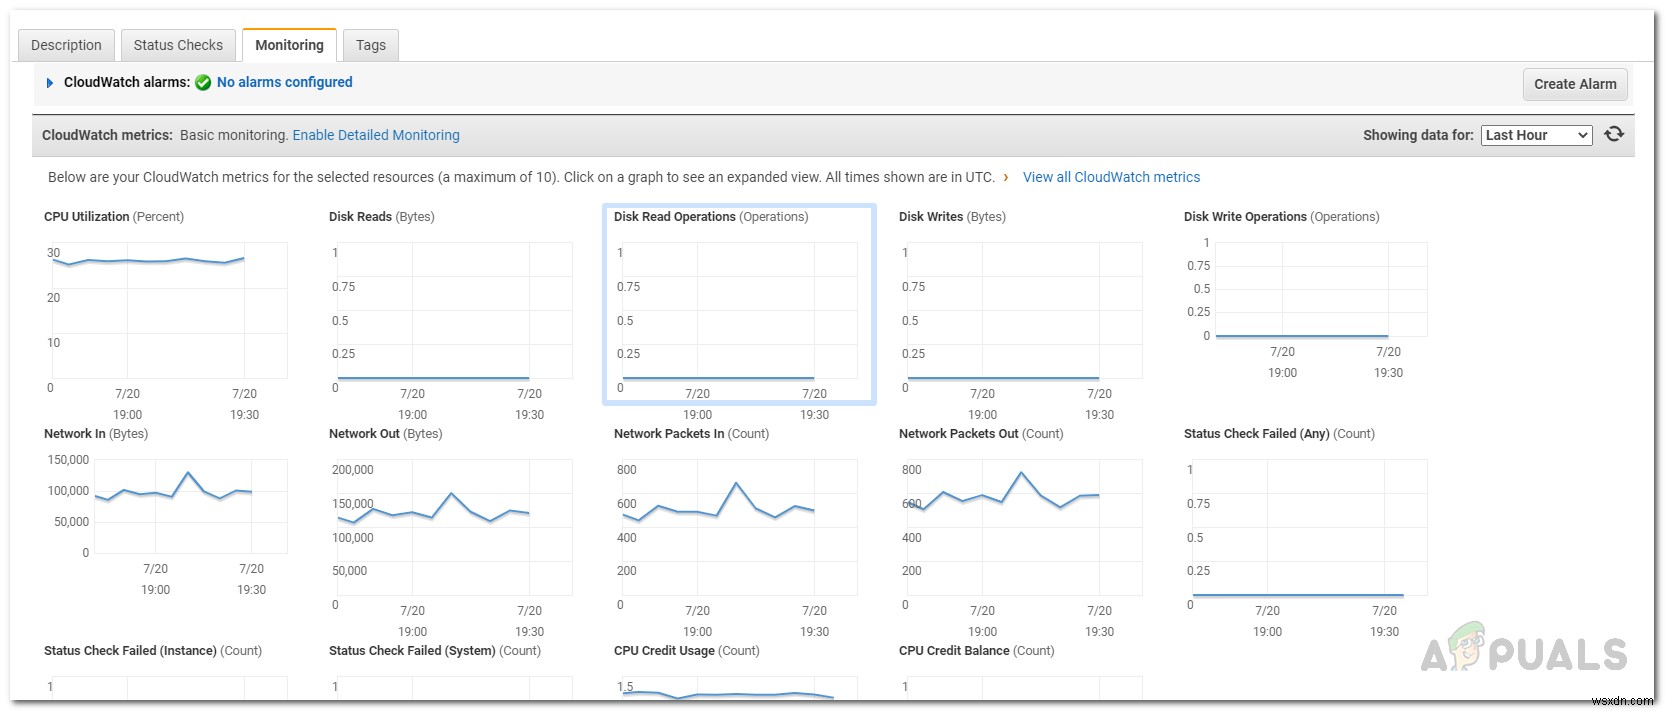Click the CloudWatch alarms label

click(x=127, y=82)
